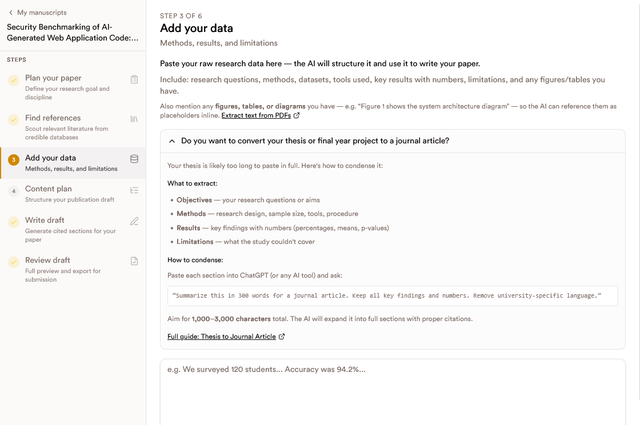The height and width of the screenshot is (425, 640).
Task: Open the Find references step
Action: [x=73, y=127]
